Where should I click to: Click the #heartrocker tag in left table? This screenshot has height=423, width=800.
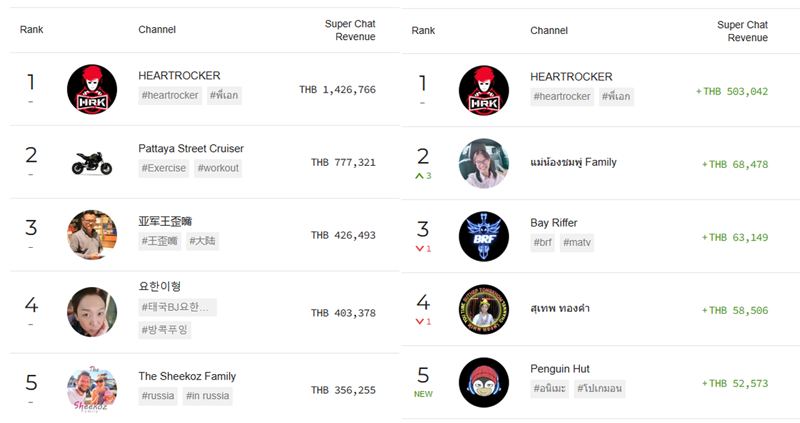(x=170, y=95)
